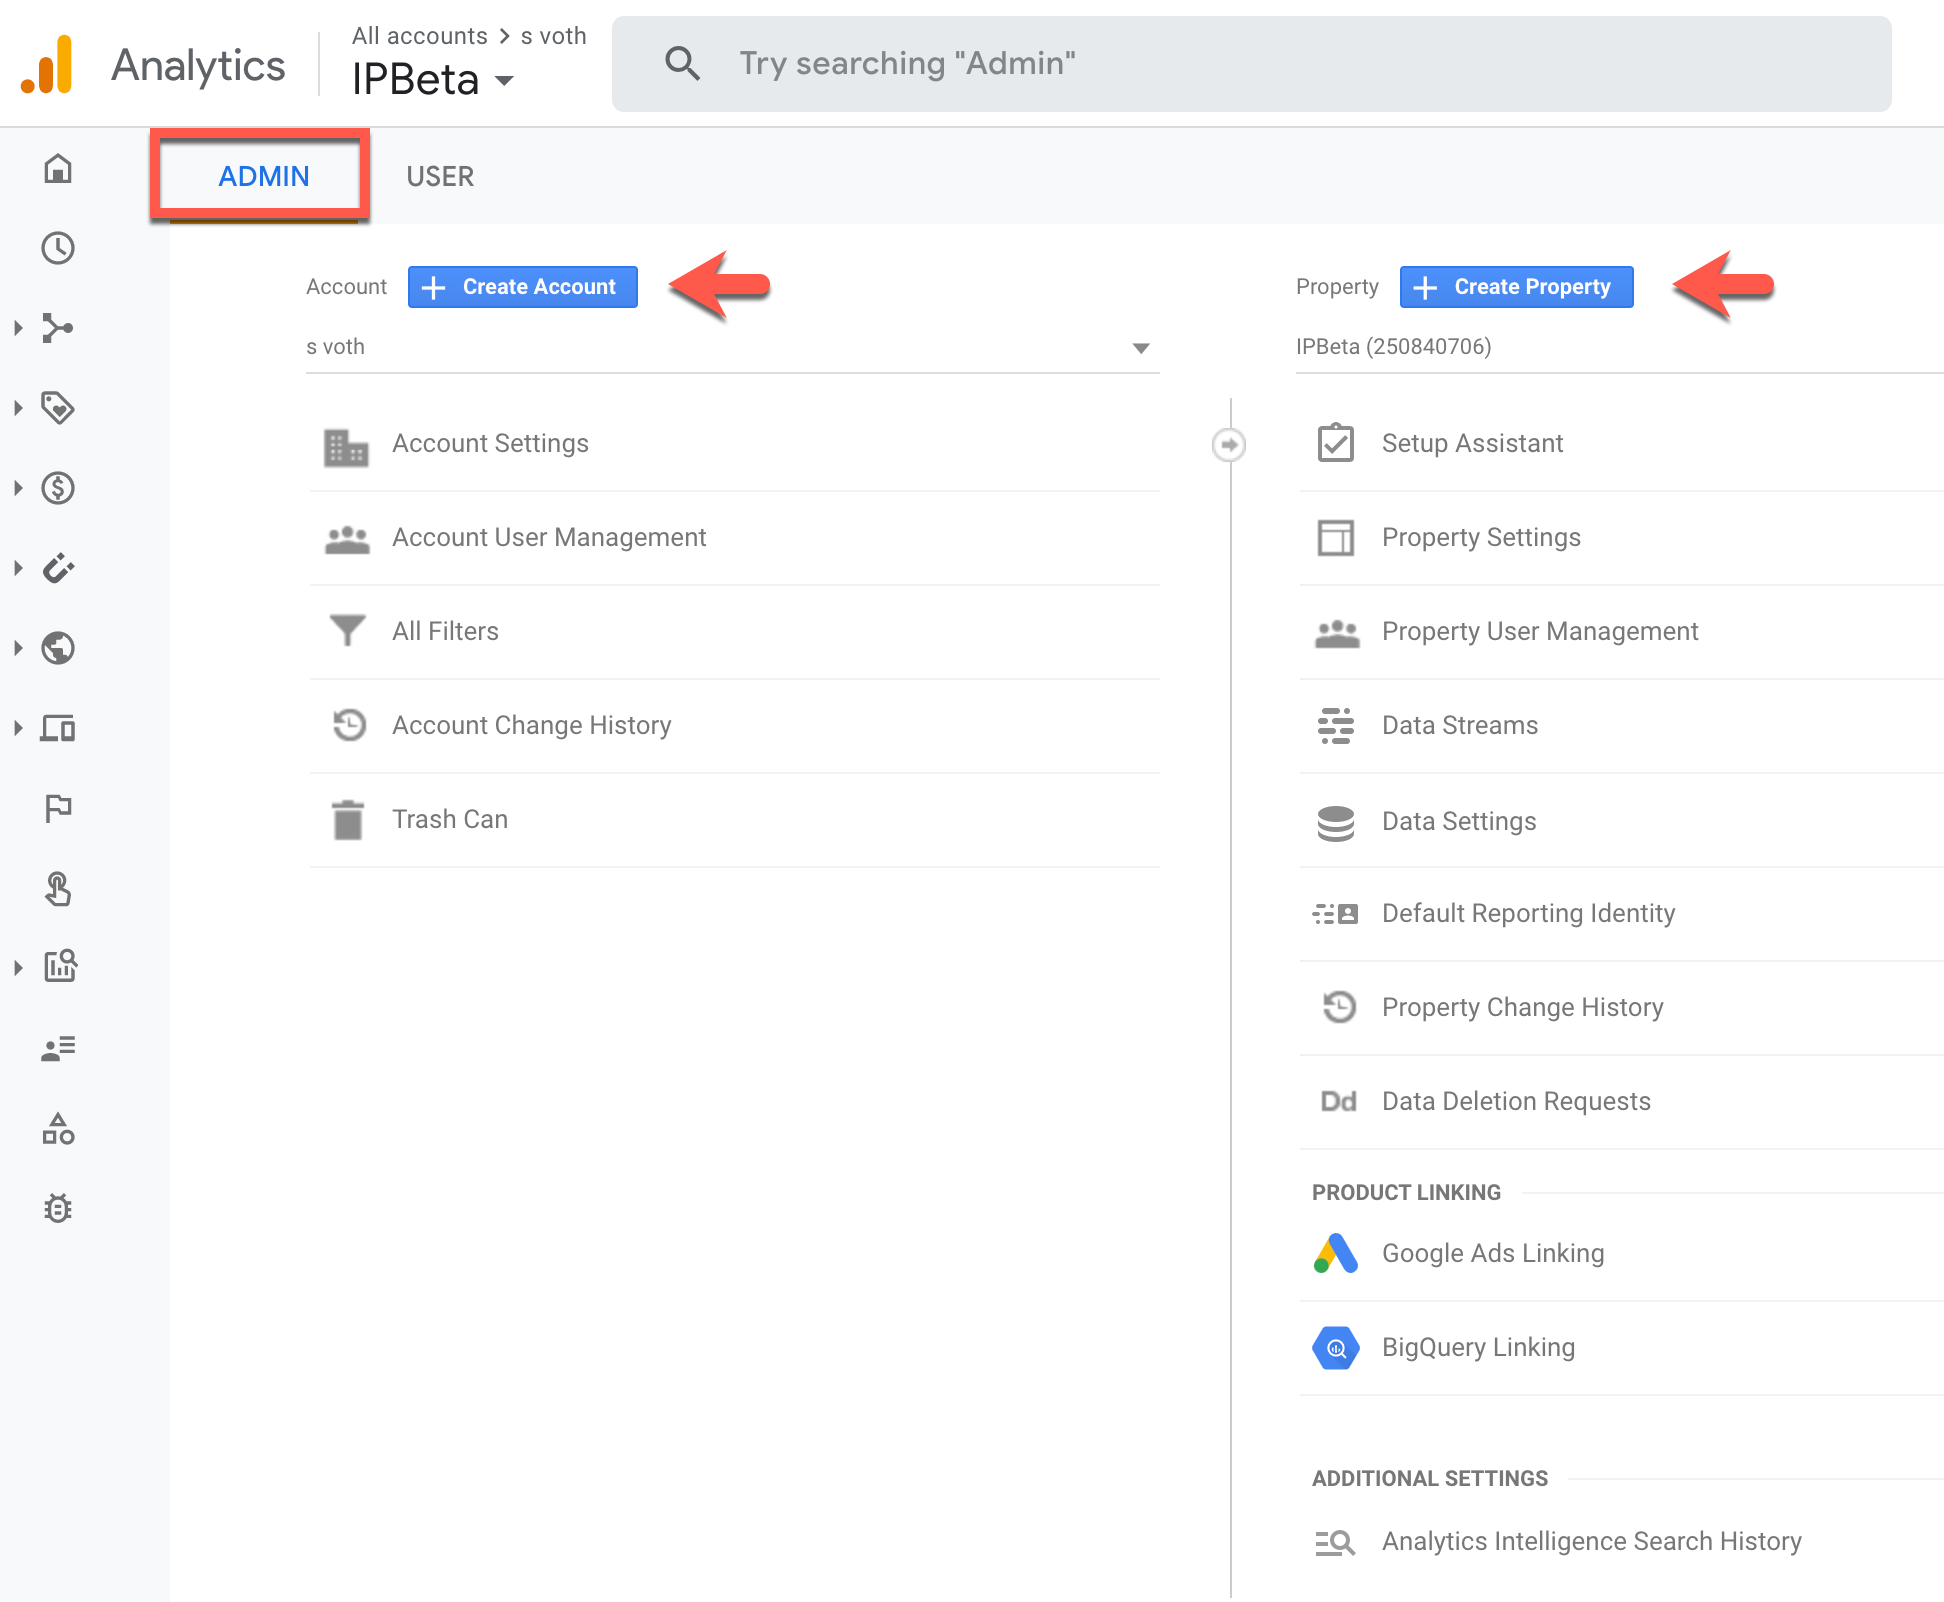The height and width of the screenshot is (1602, 1944).
Task: Open the 's voth' account dropdown
Action: pos(732,347)
